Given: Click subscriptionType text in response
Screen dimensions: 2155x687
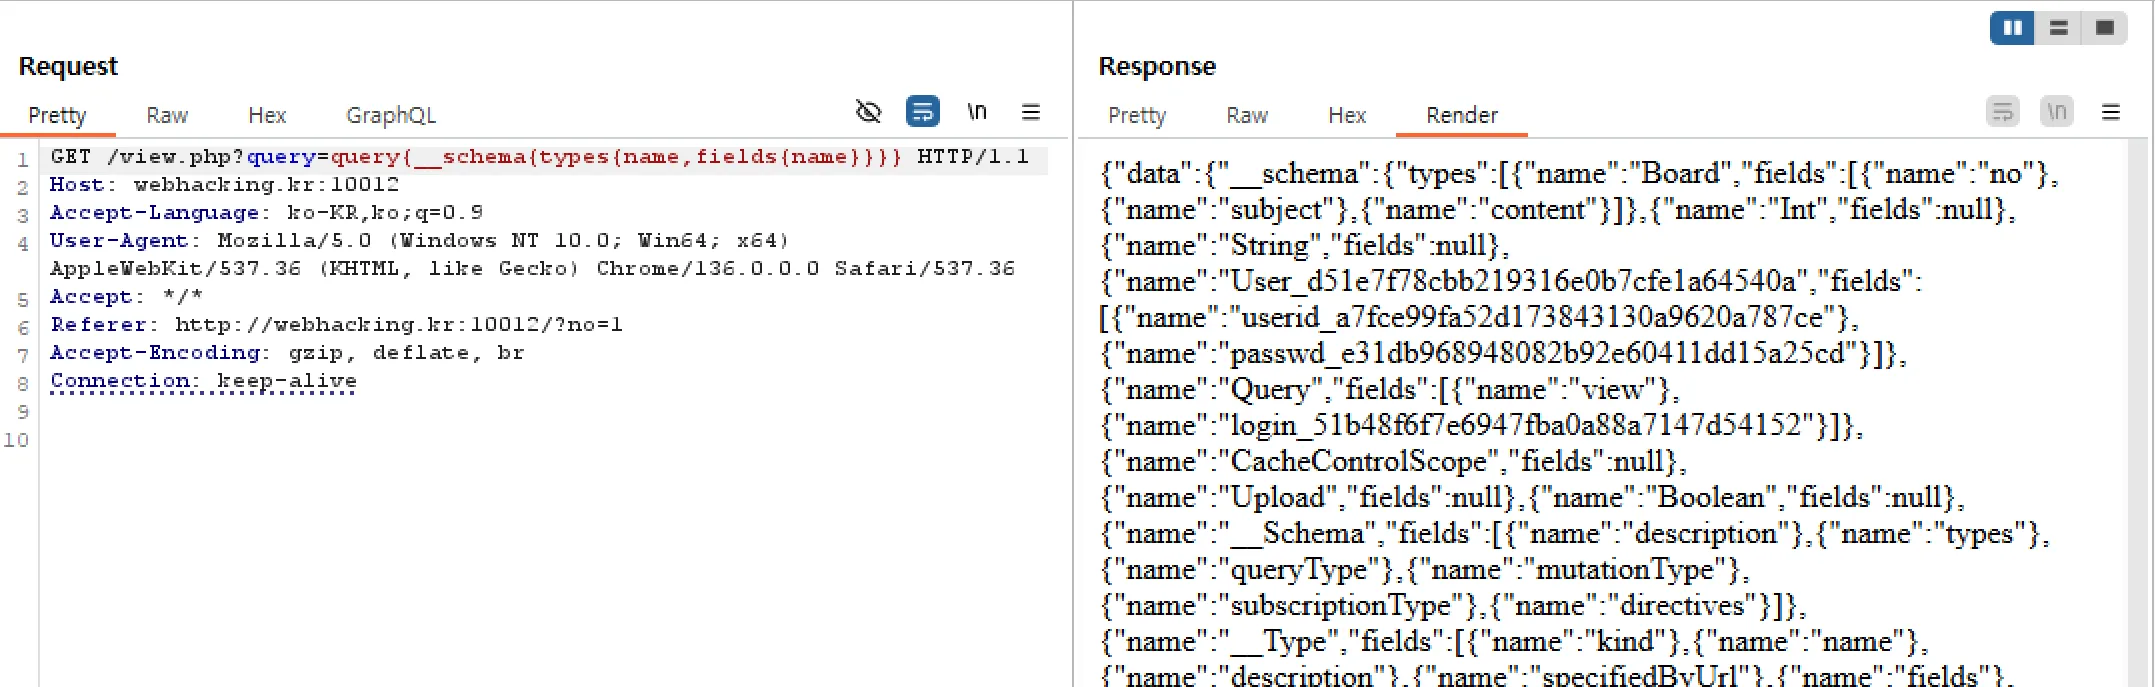Looking at the screenshot, I should click(x=1340, y=606).
